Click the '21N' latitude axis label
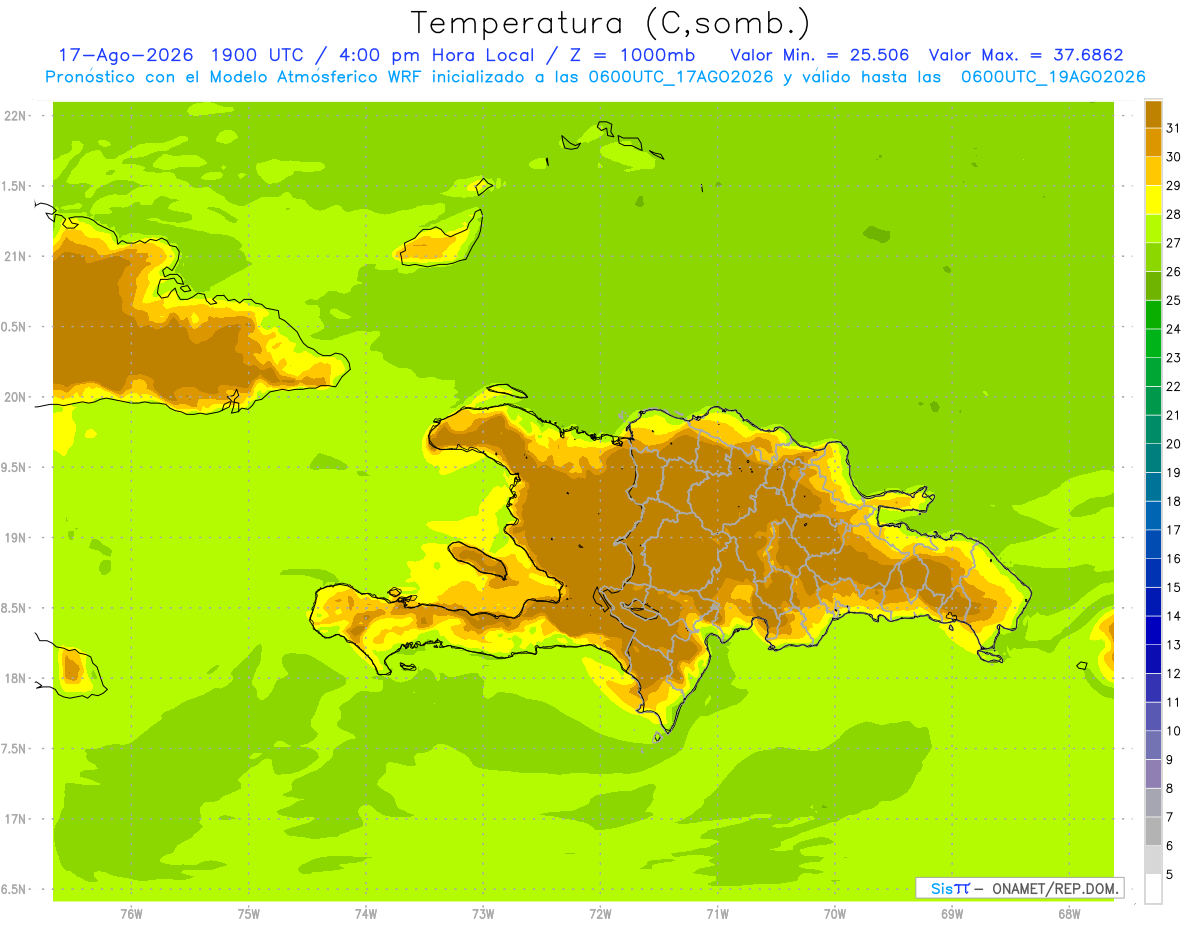1200x927 pixels. [16, 257]
